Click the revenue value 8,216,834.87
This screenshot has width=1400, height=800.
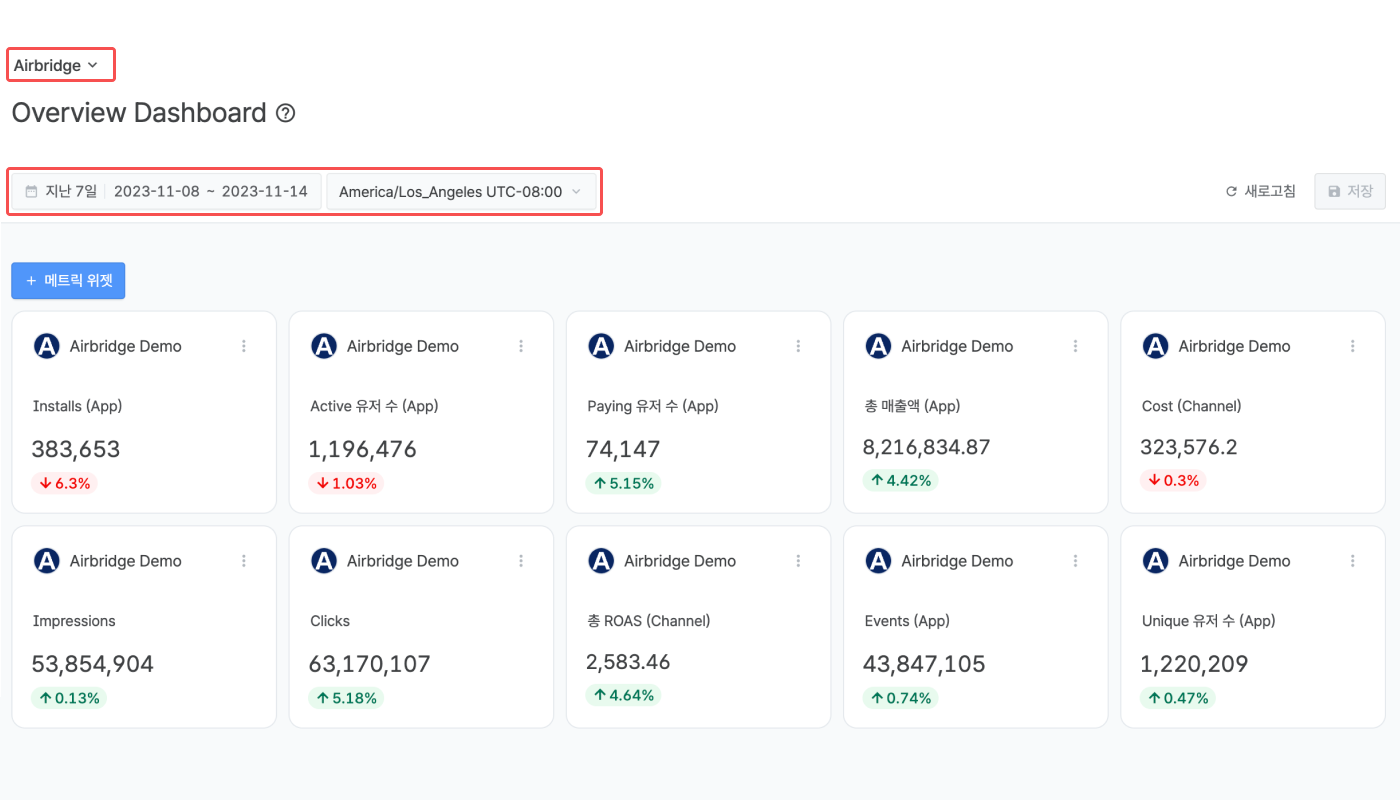pos(927,447)
